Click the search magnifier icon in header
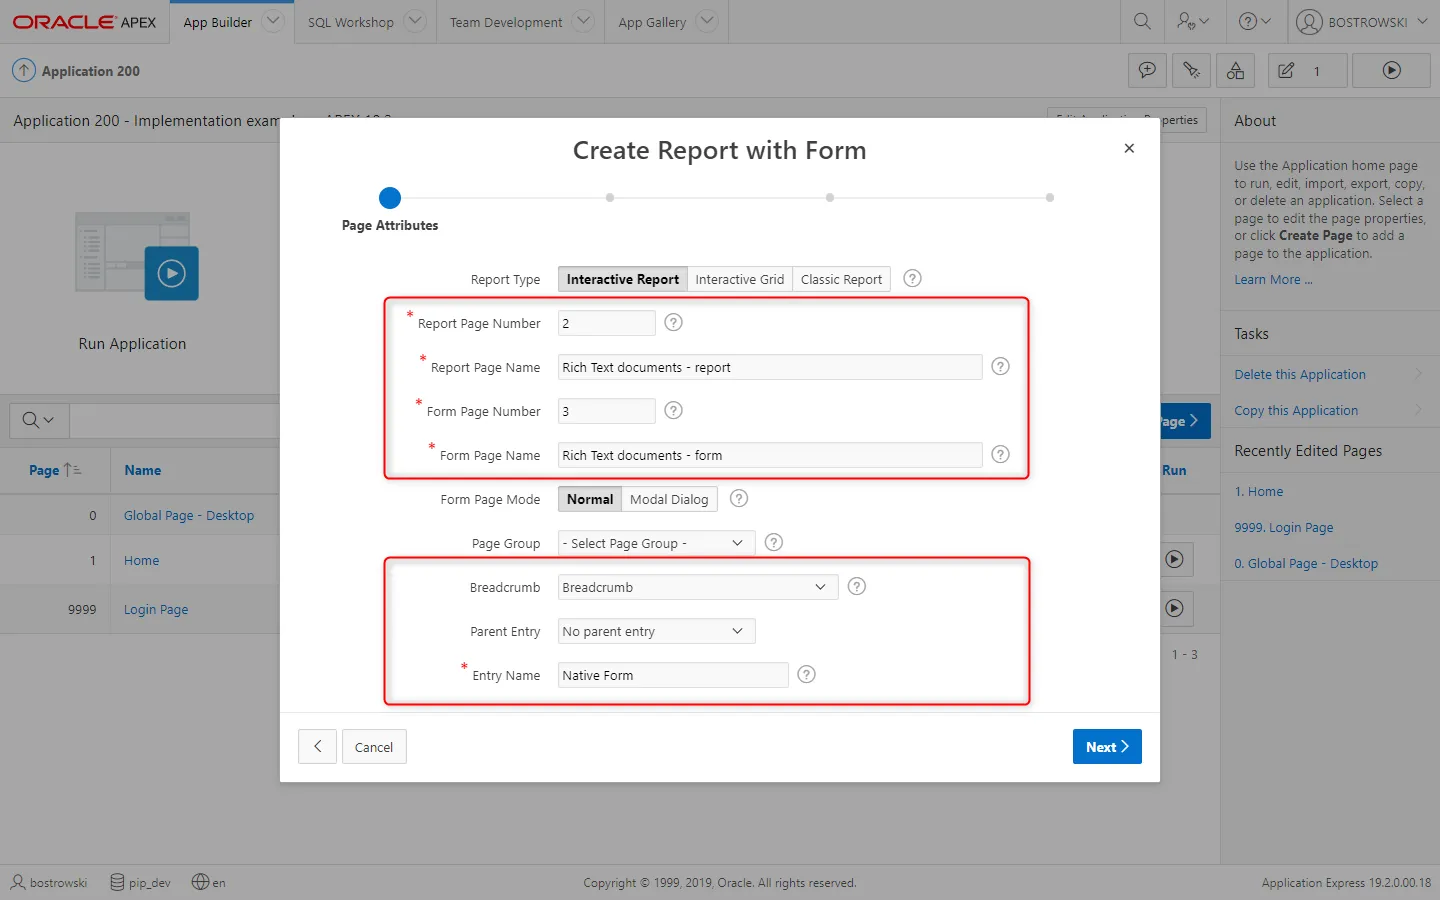 [1142, 21]
